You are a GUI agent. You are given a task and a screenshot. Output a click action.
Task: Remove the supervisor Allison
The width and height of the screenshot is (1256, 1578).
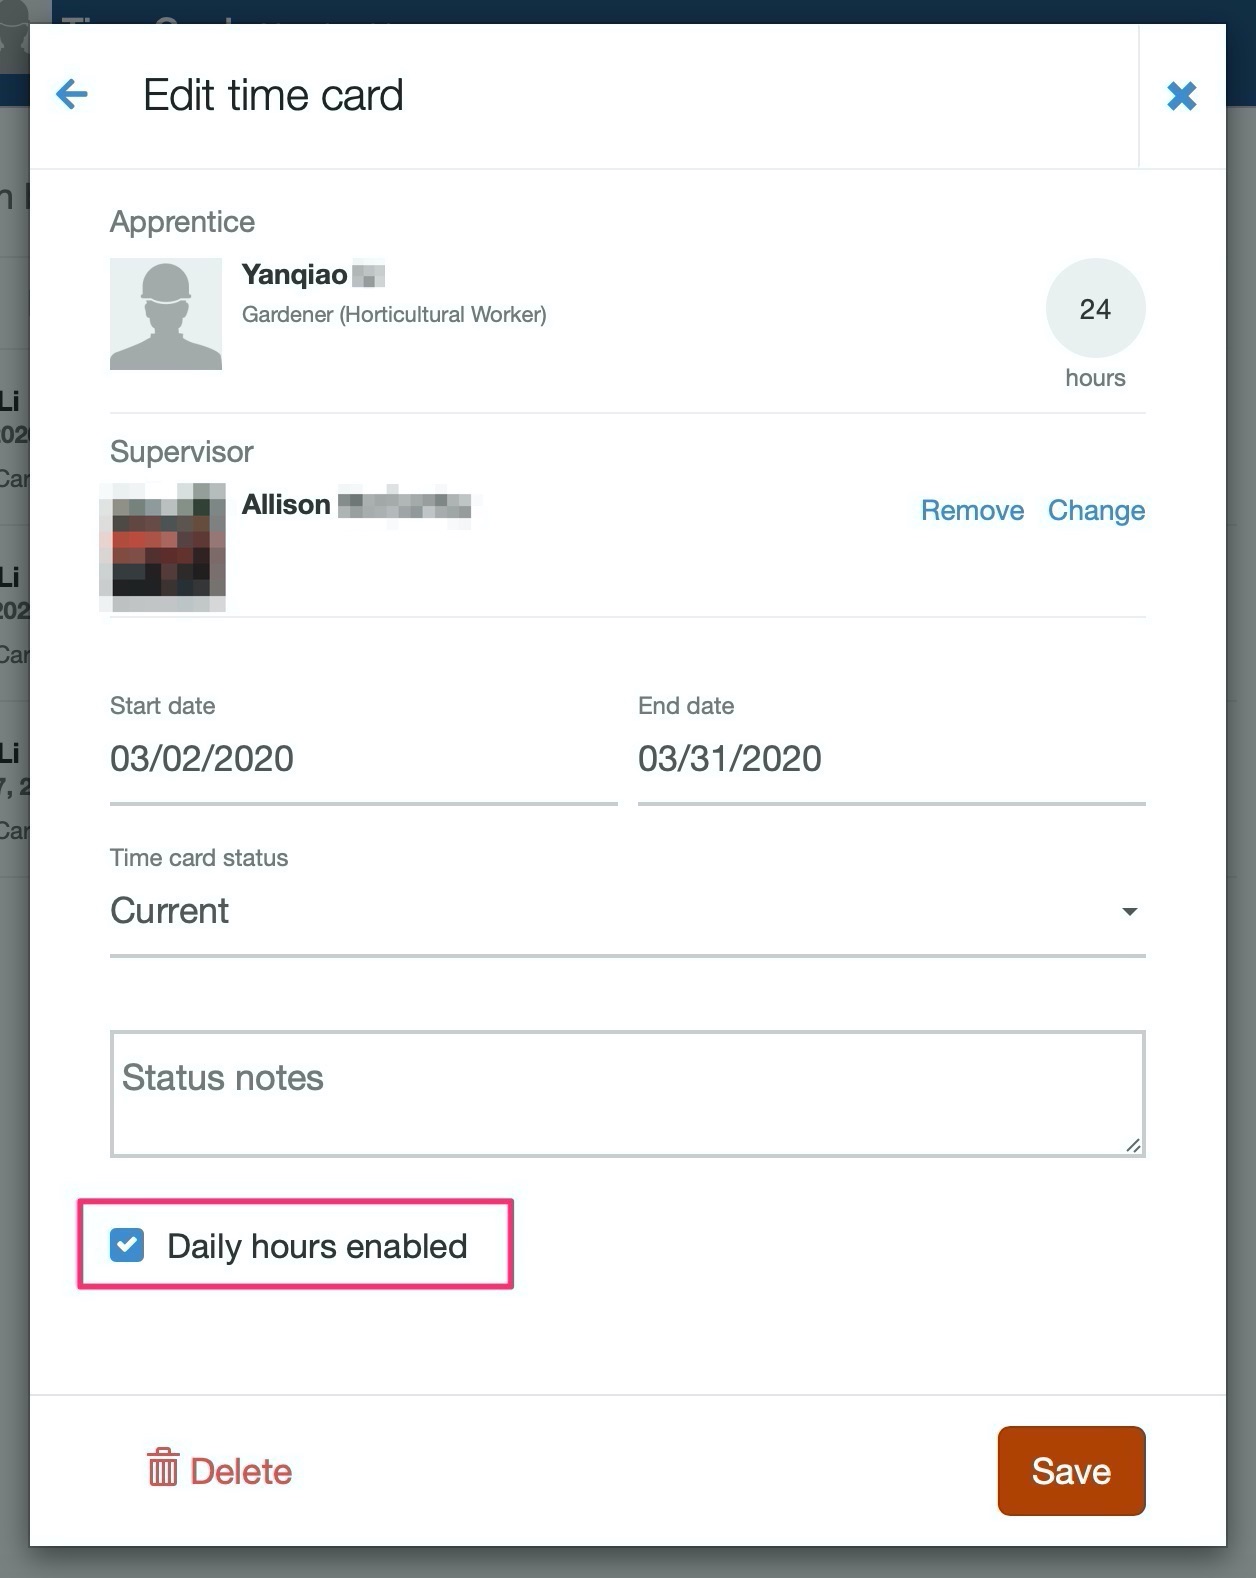[x=972, y=510]
